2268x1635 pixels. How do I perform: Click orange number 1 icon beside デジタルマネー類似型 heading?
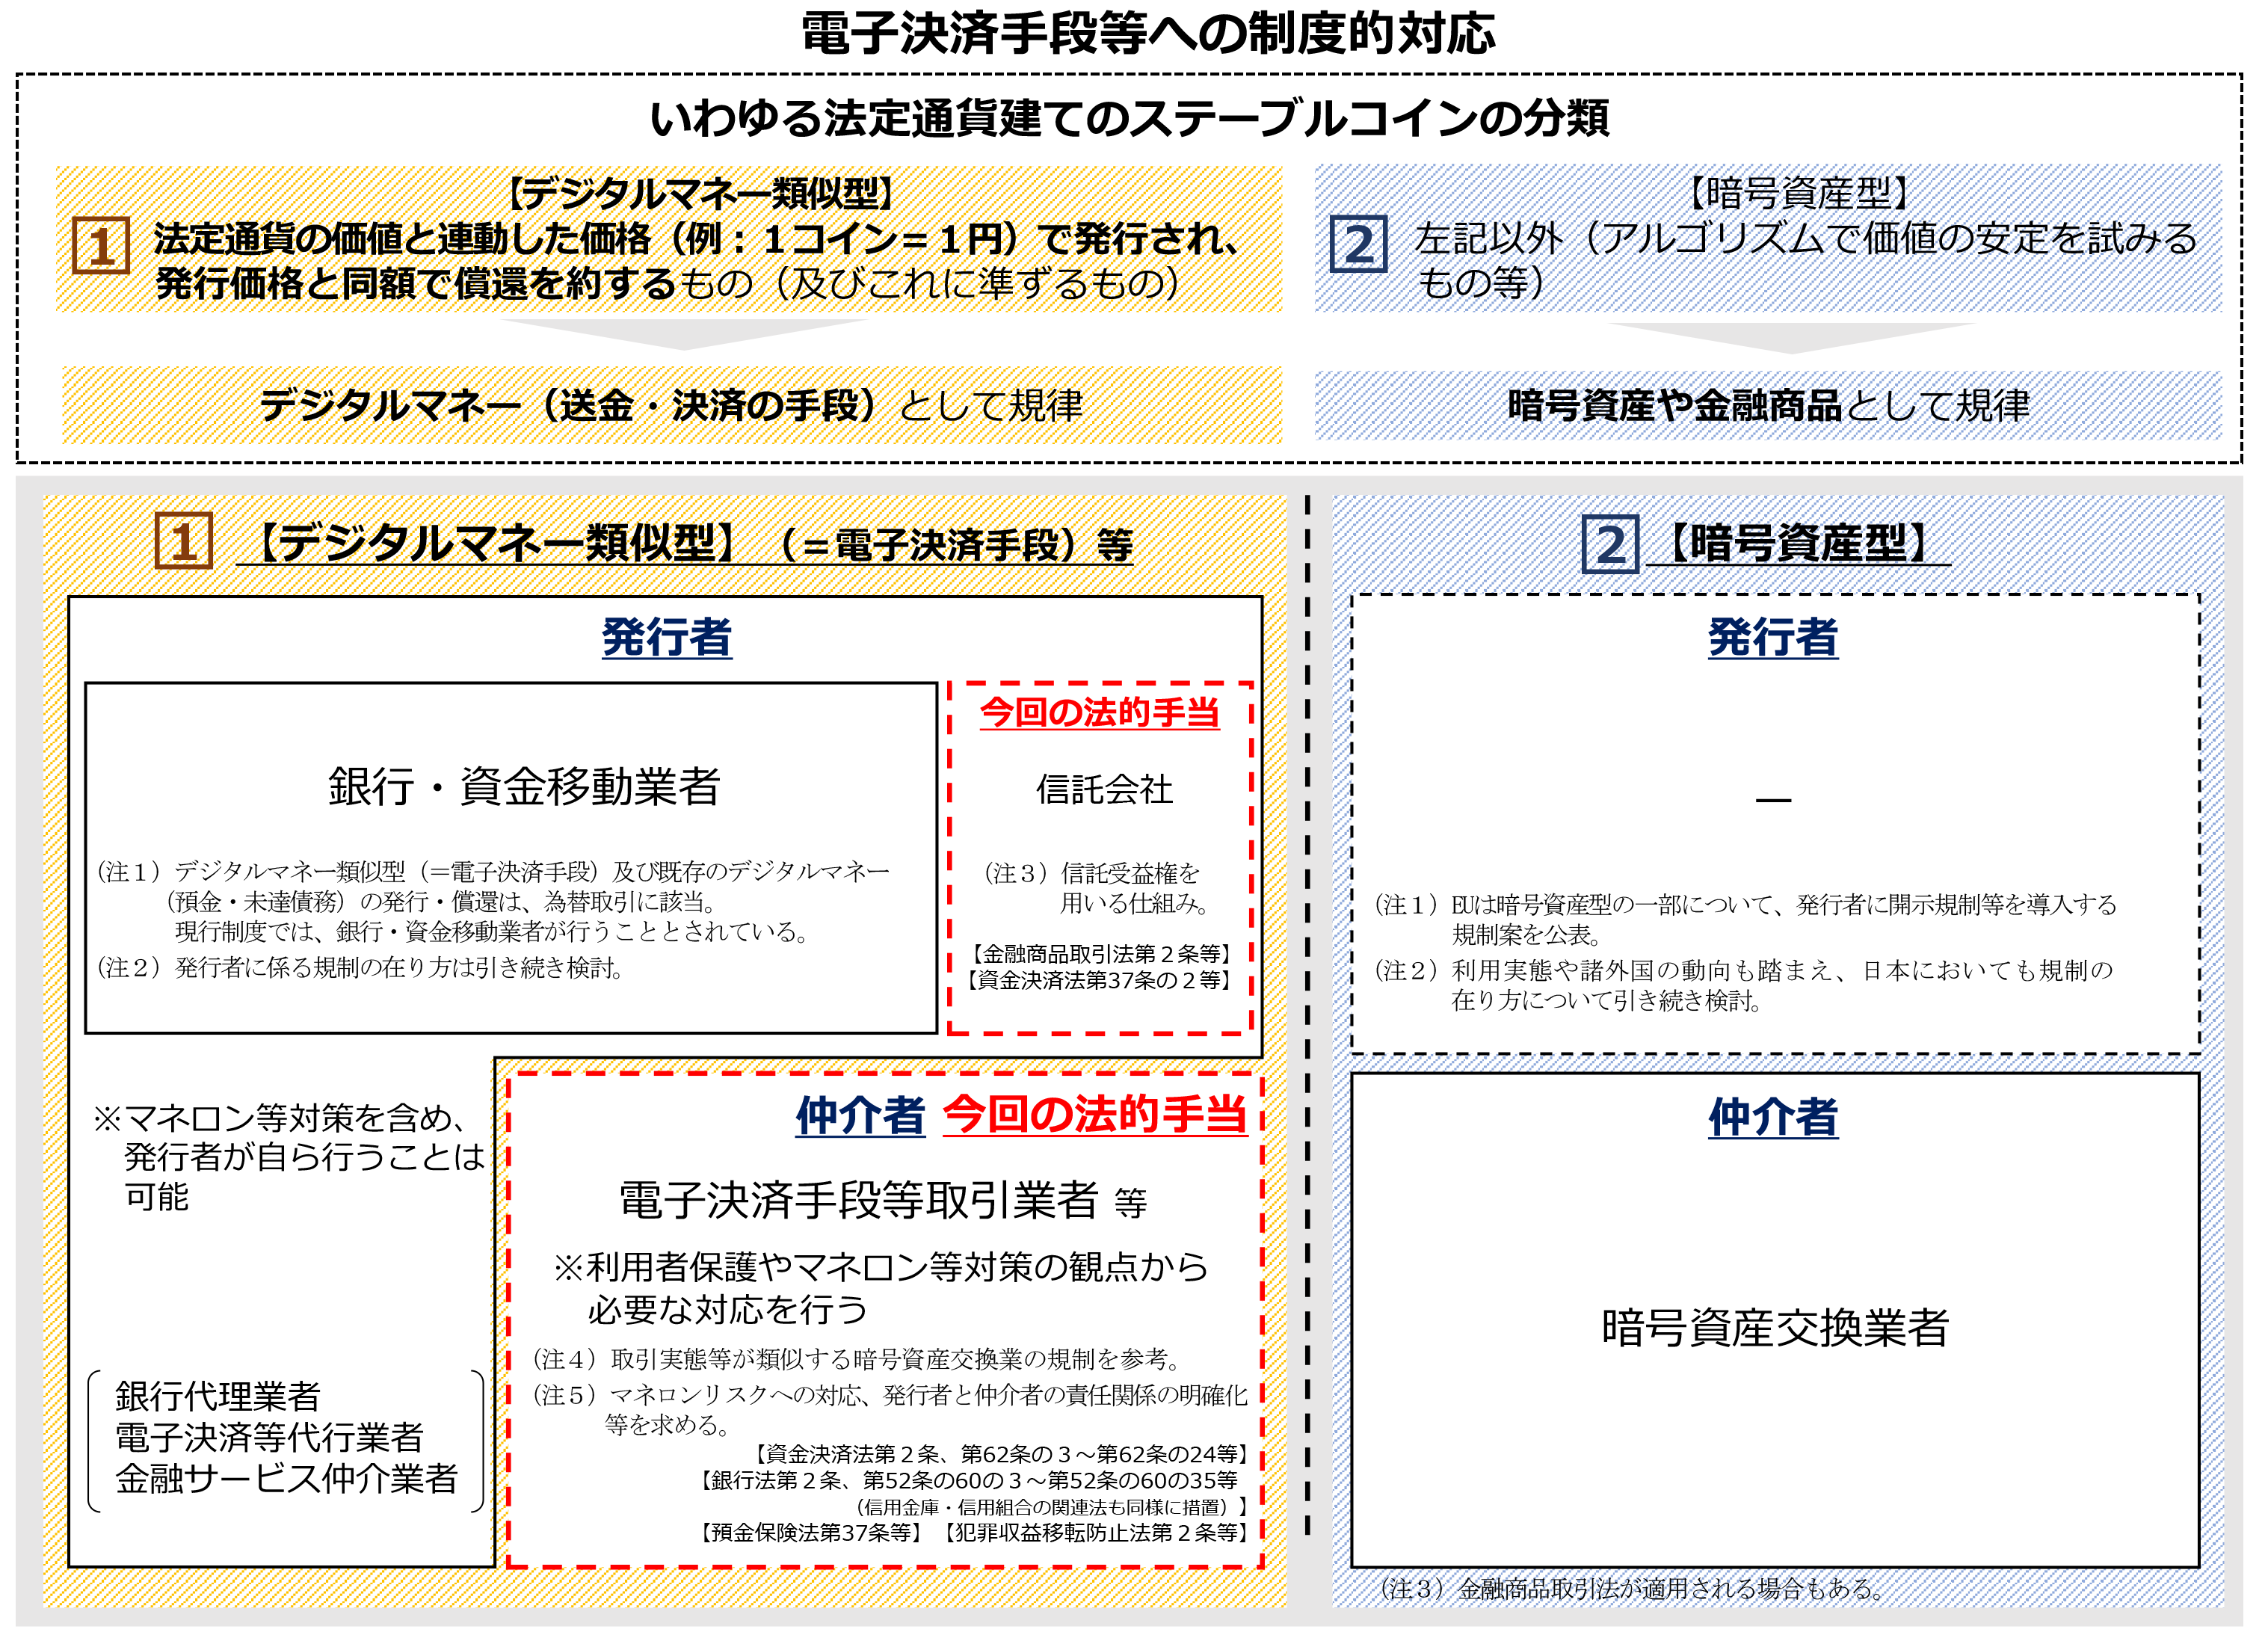click(184, 542)
